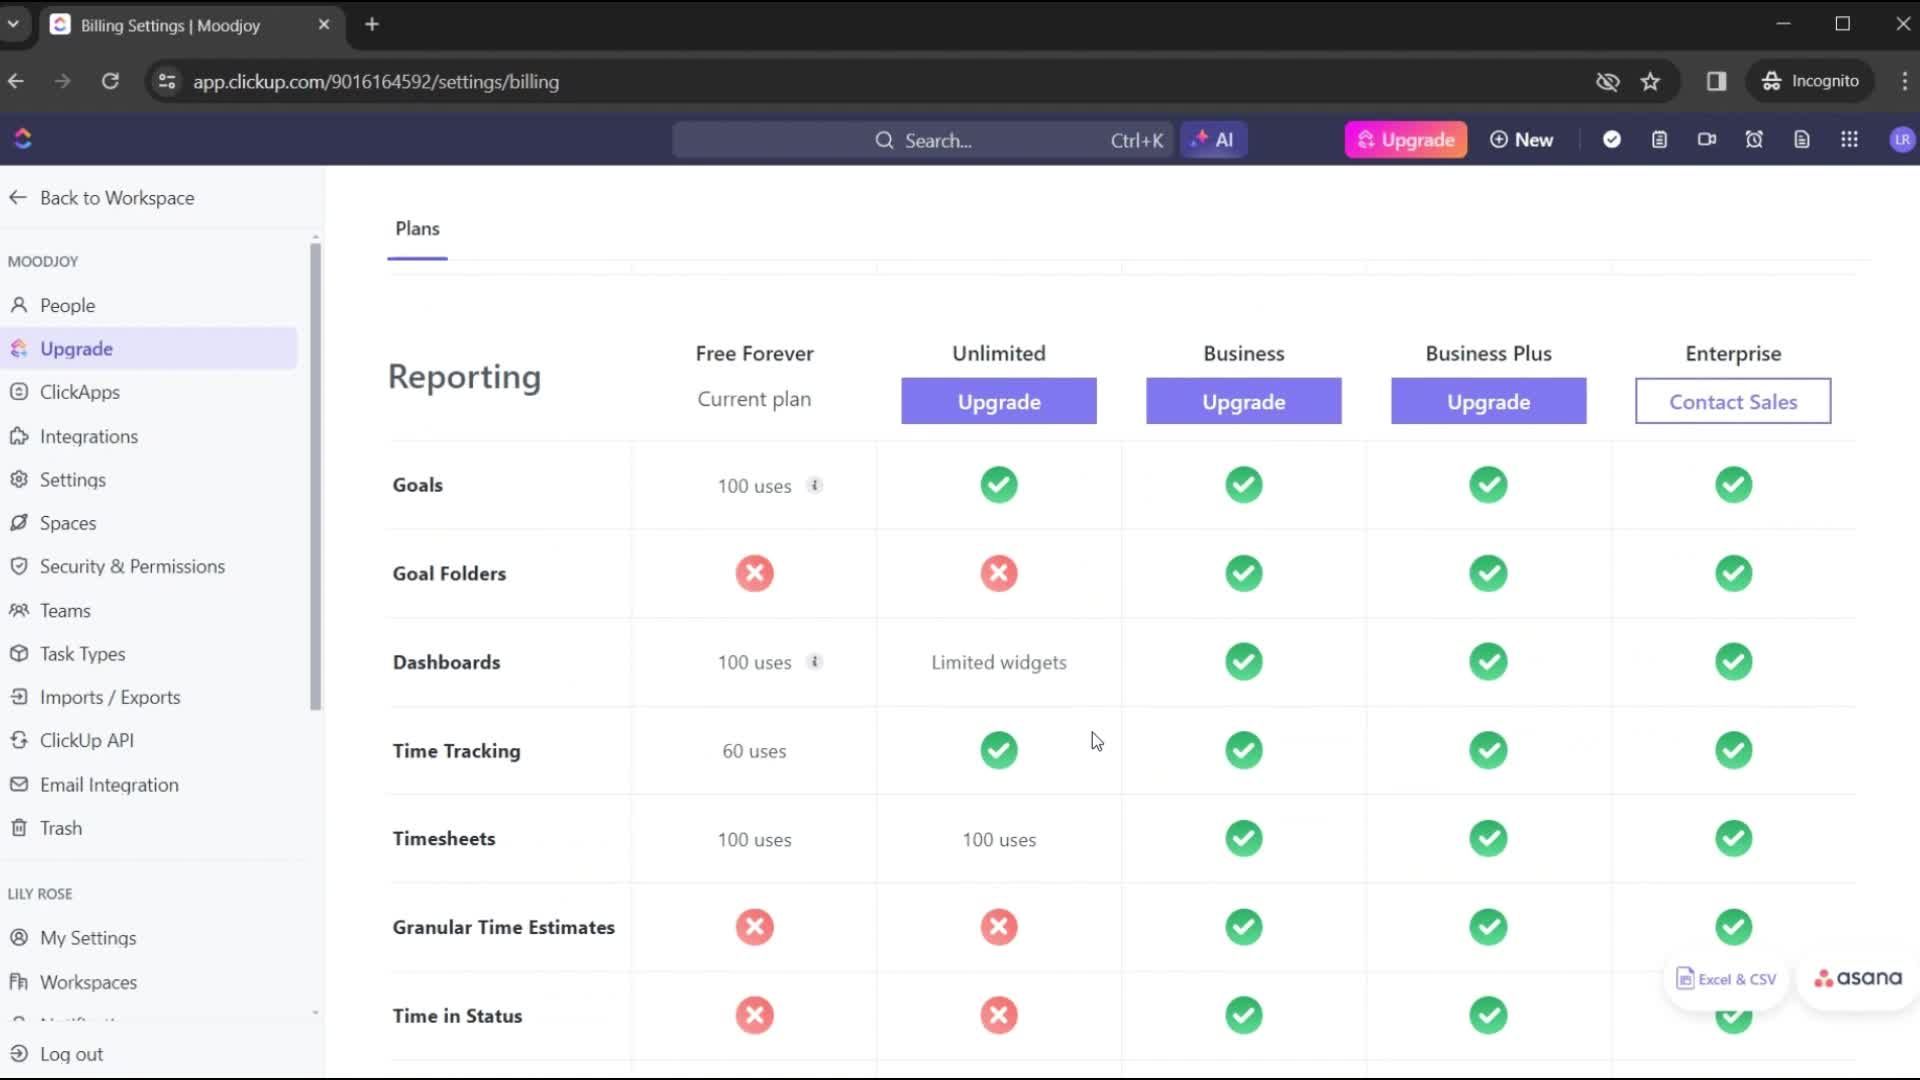
Task: Click the Reporting section heading
Action: point(464,377)
